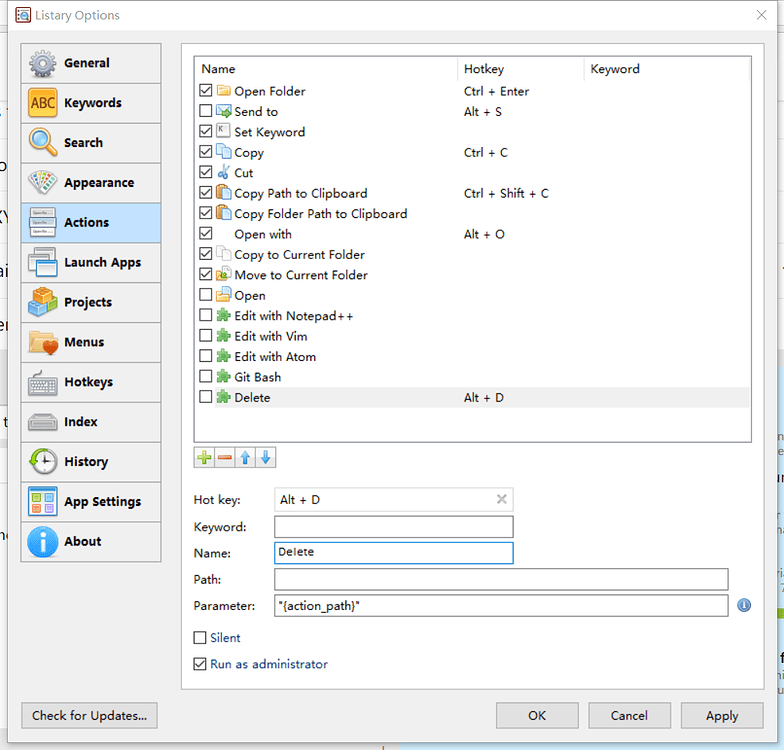Screen dimensions: 784x750
Task: Click the parameter info icon
Action: [743, 606]
